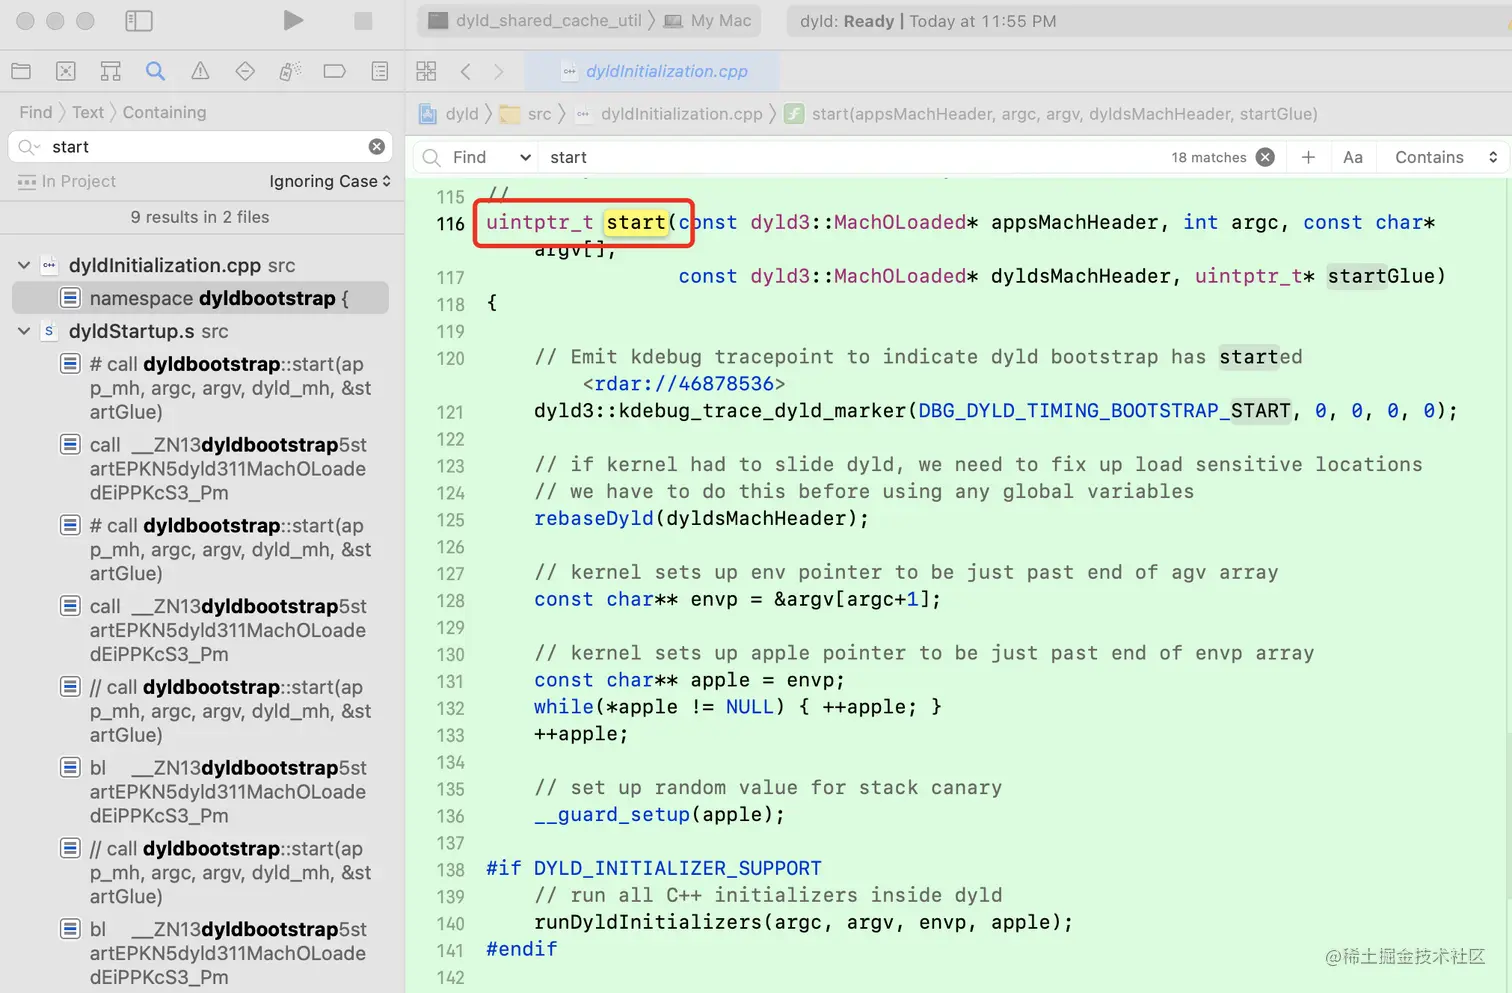Image resolution: width=1512 pixels, height=993 pixels.
Task: Click the dyld Ready activity status
Action: pos(928,21)
